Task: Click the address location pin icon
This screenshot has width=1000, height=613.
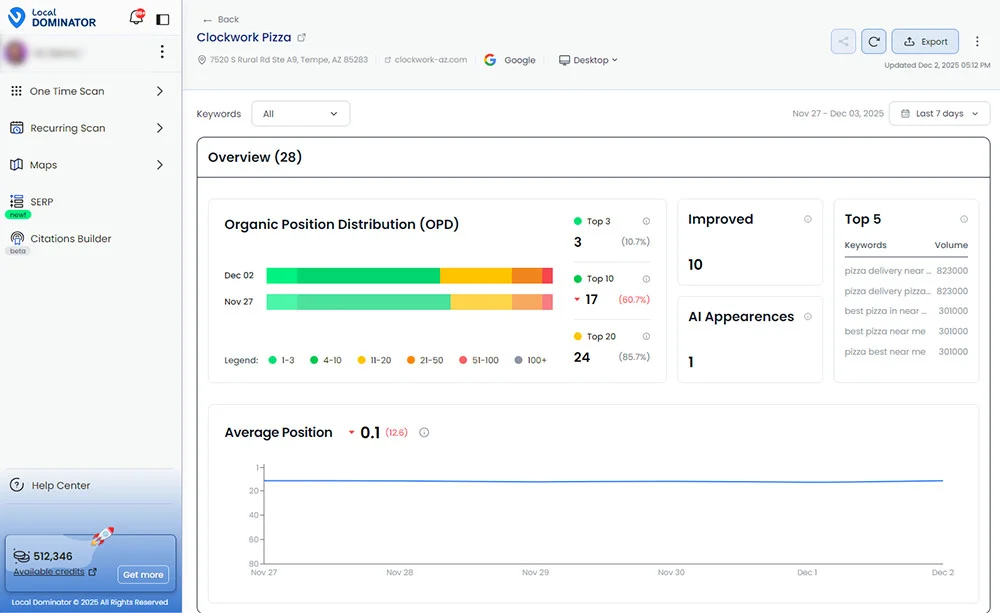Action: click(x=202, y=60)
